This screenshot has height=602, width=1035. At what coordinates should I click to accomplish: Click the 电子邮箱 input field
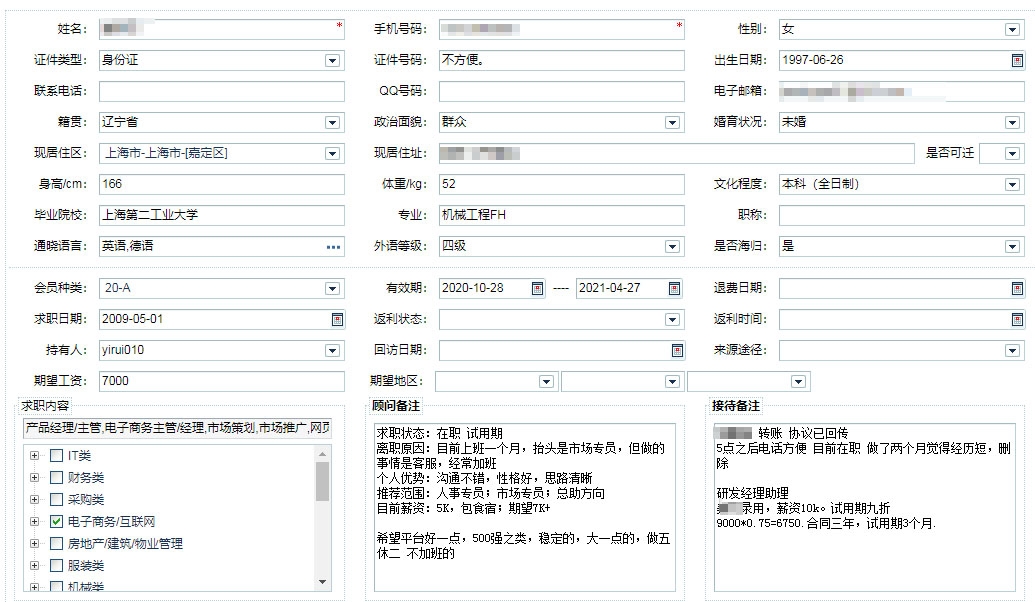click(x=902, y=91)
